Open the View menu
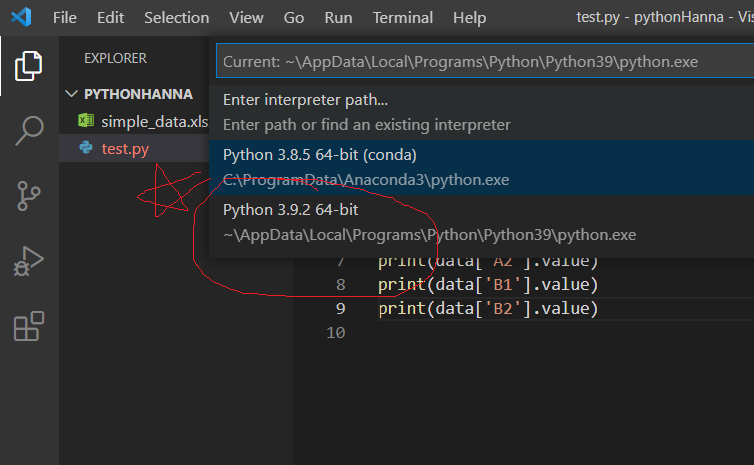This screenshot has width=754, height=465. (x=246, y=18)
